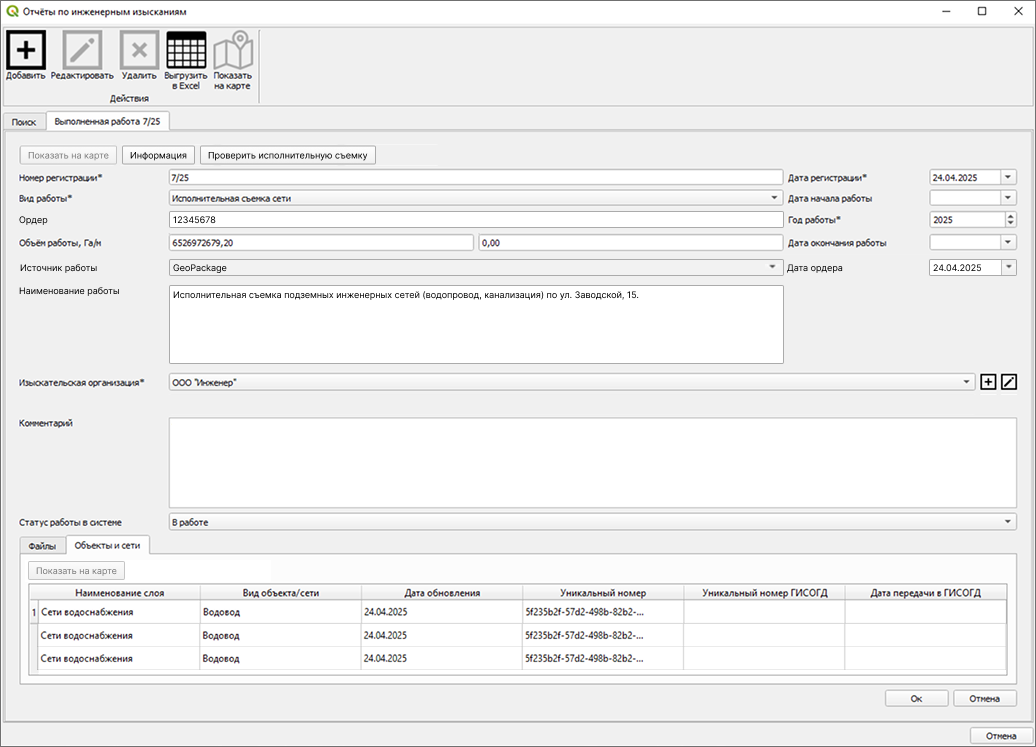The width and height of the screenshot is (1036, 747).
Task: Open the Источник работы GeoPackage dropdown
Action: pos(772,267)
